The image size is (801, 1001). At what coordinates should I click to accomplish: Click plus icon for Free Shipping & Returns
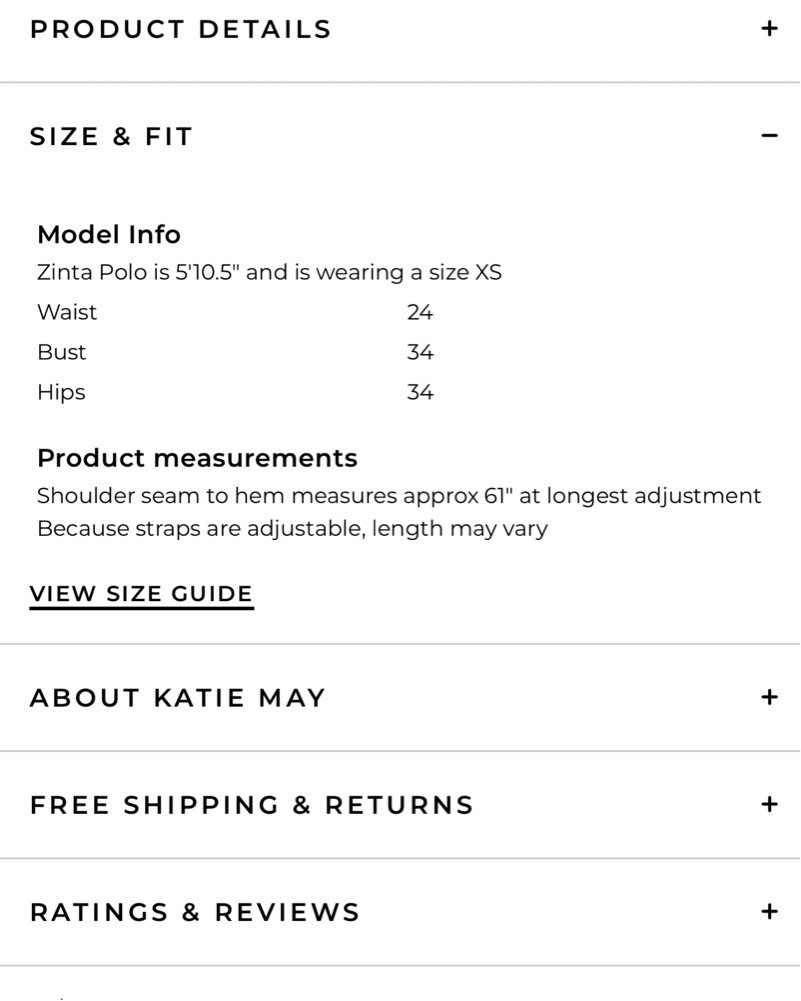(x=769, y=804)
